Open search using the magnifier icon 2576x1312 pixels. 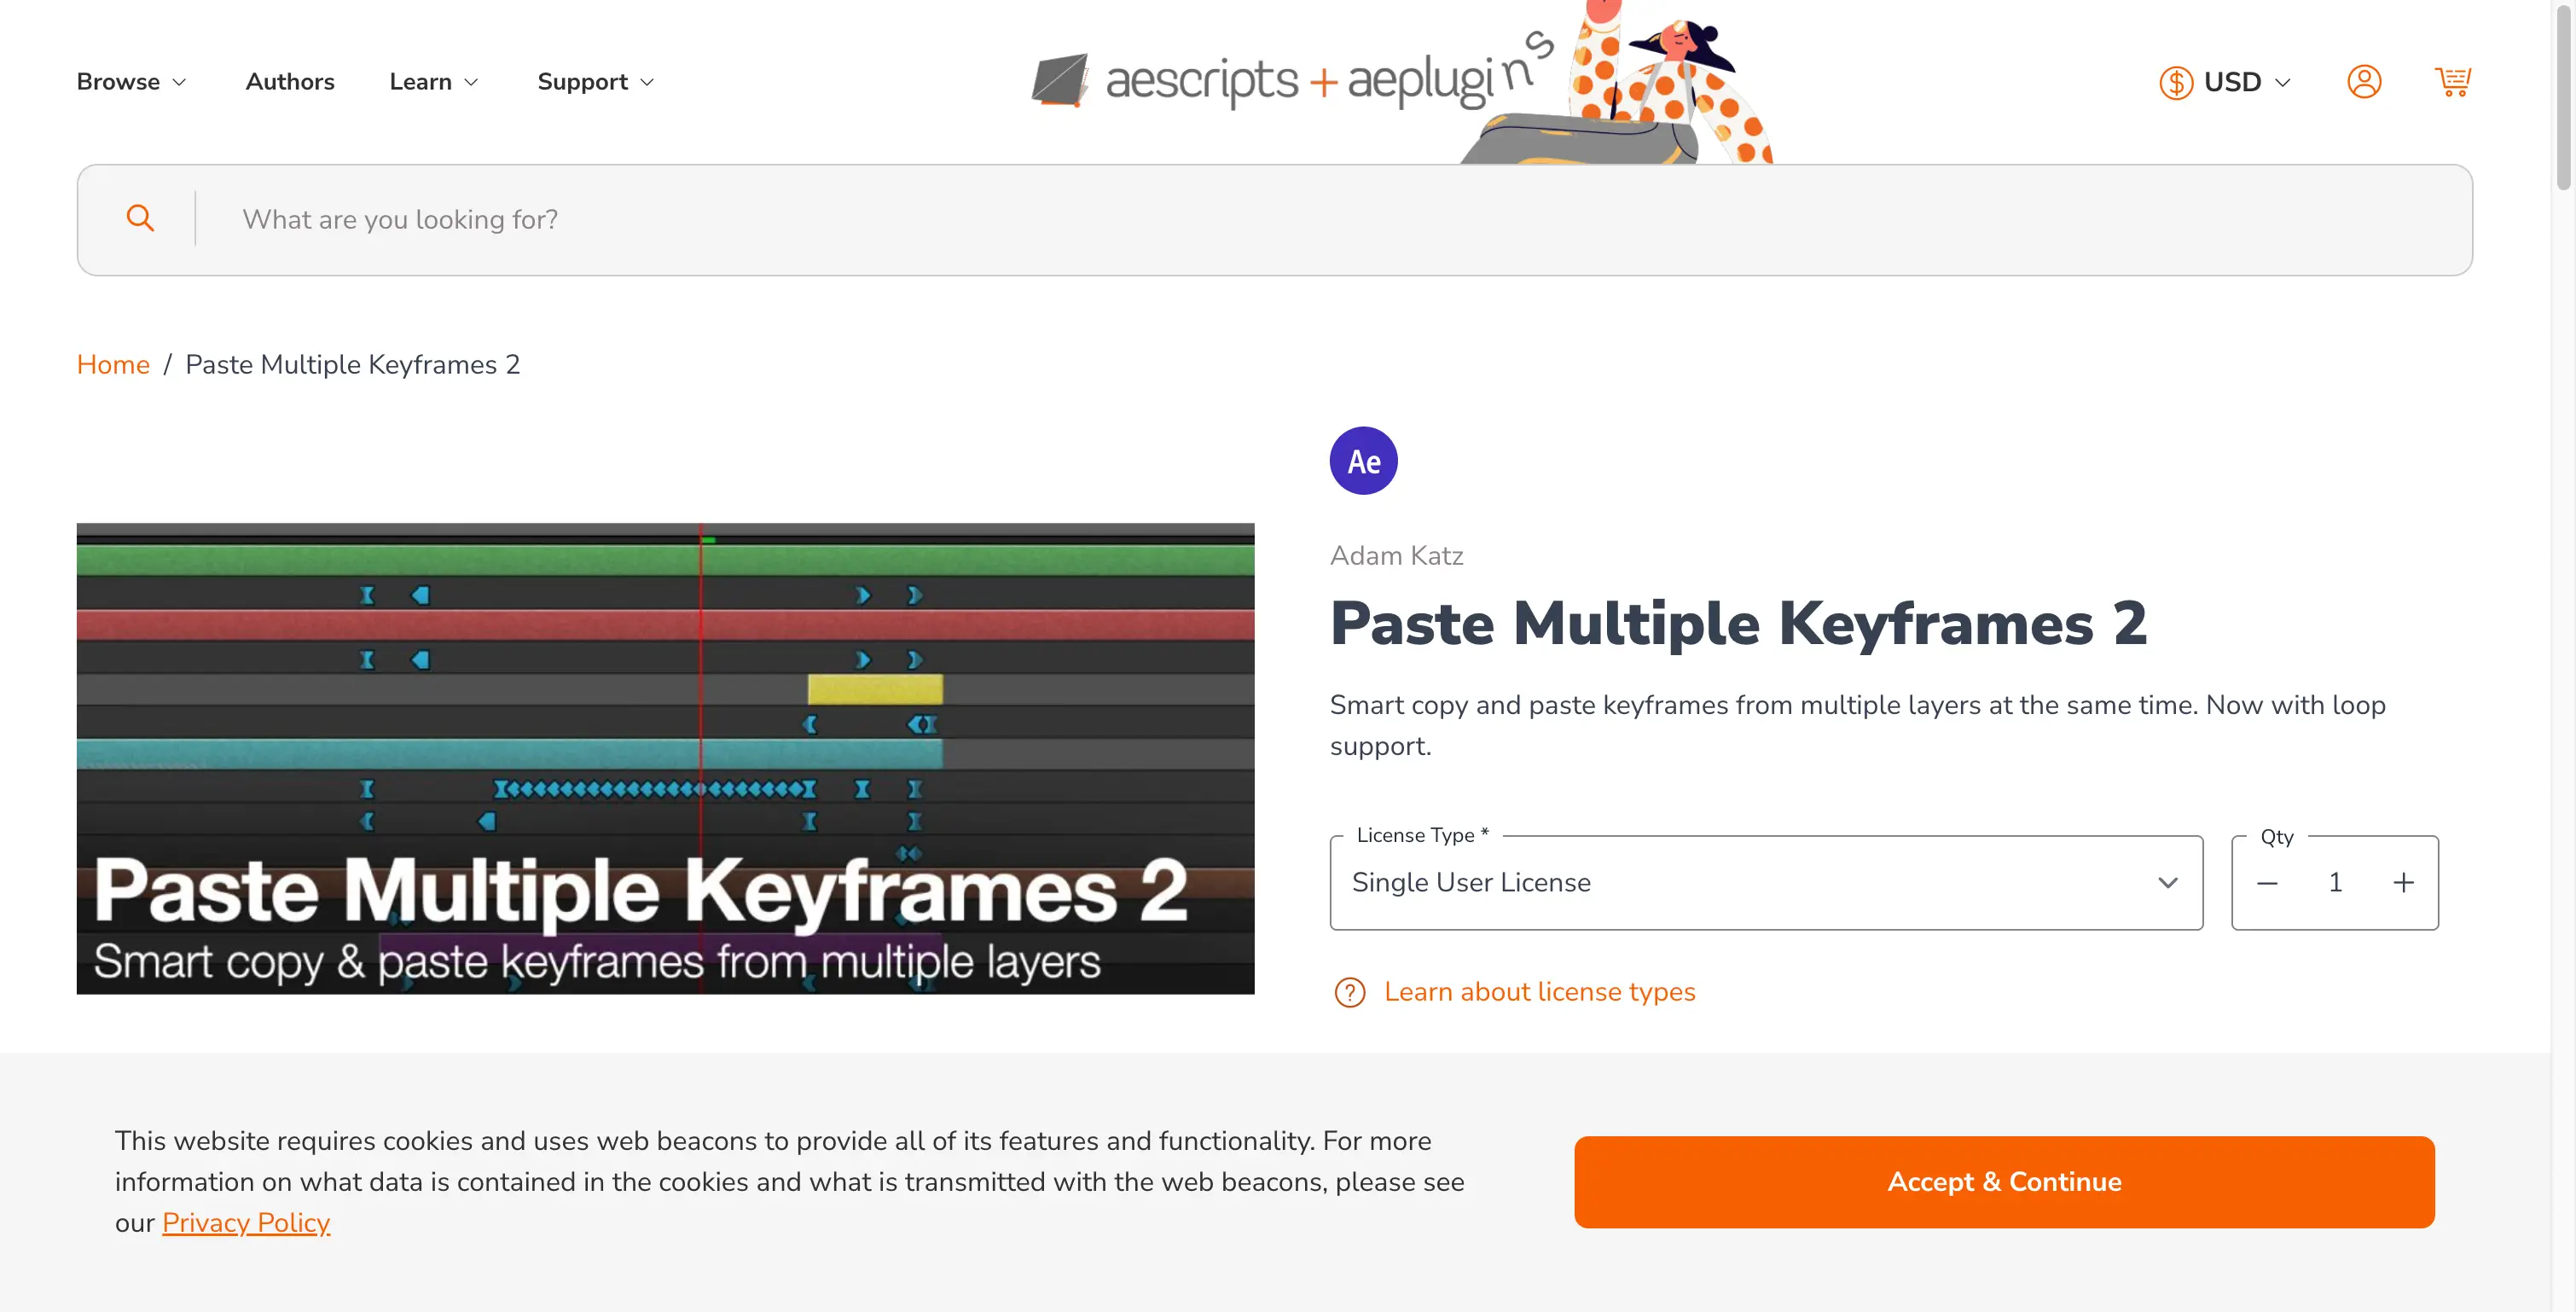coord(140,218)
